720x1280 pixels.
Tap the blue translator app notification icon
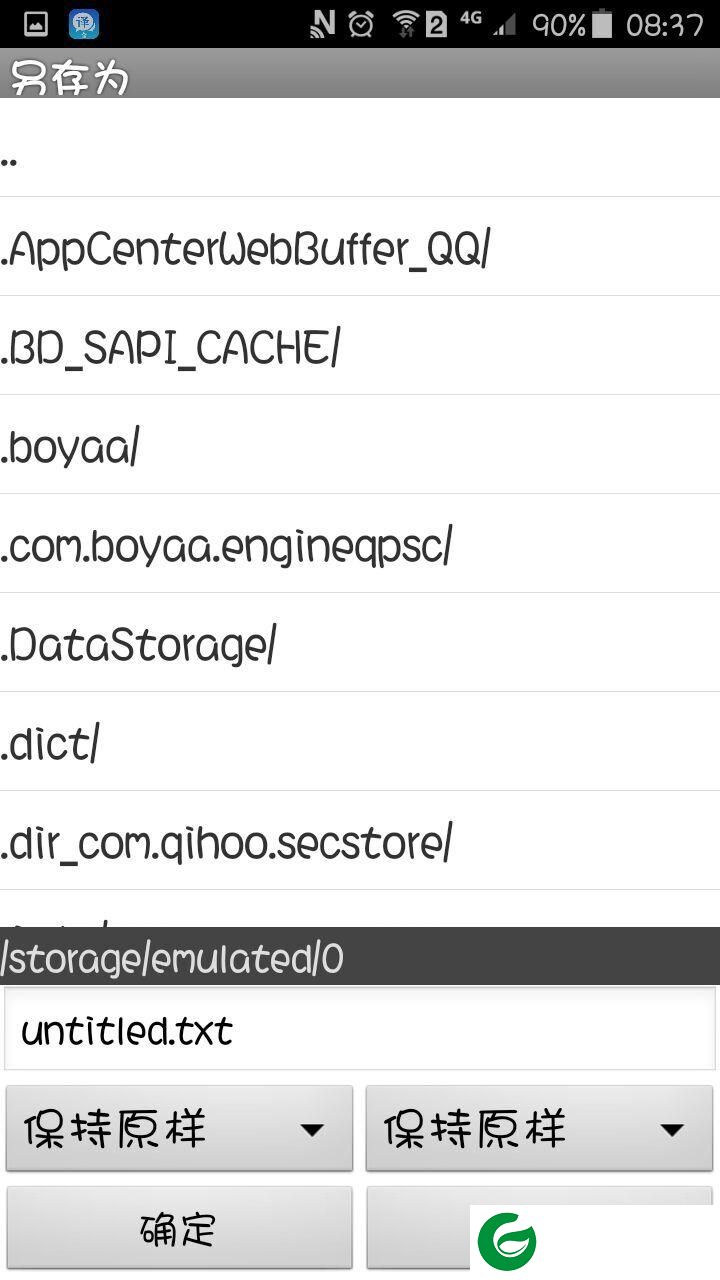[84, 24]
